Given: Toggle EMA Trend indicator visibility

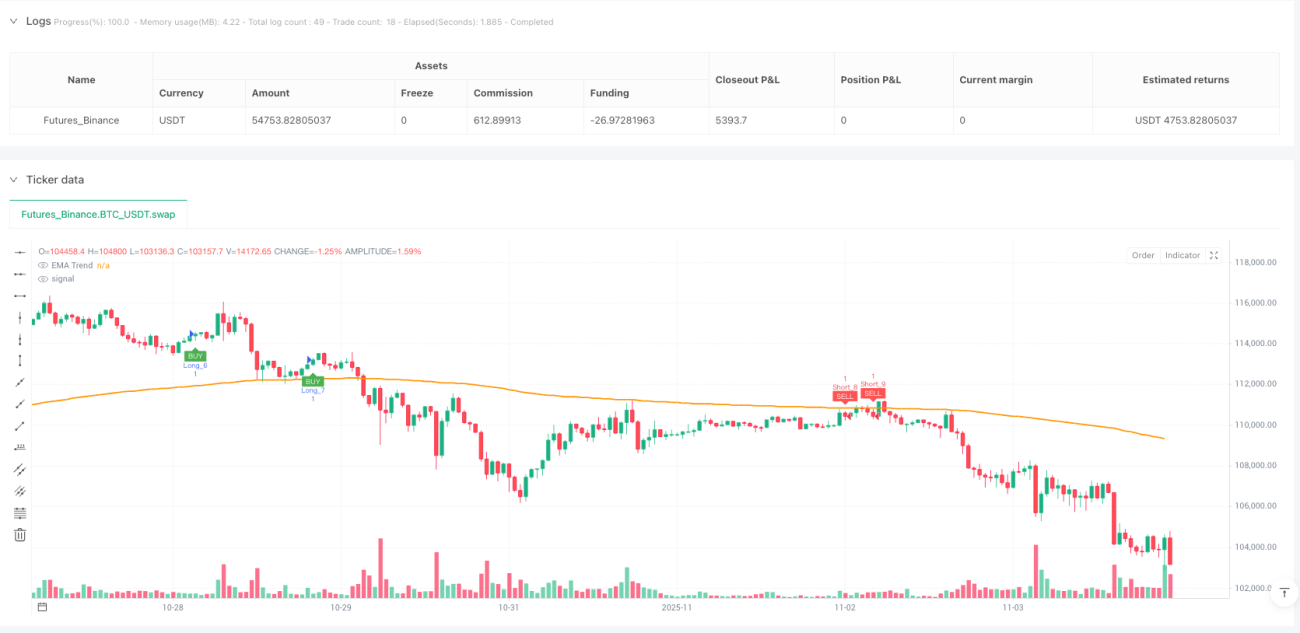Looking at the screenshot, I should 43,265.
